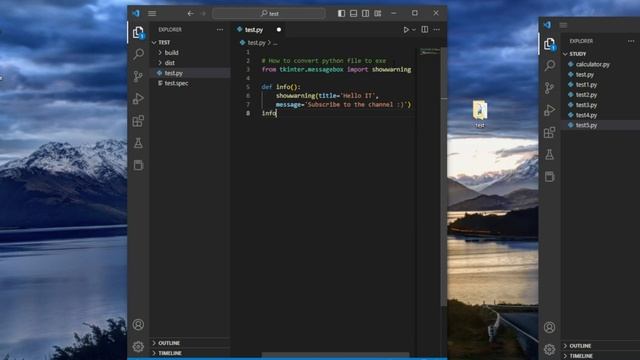The width and height of the screenshot is (640, 360).
Task: Open test.py in the STUDY folder list
Action: coord(584,75)
